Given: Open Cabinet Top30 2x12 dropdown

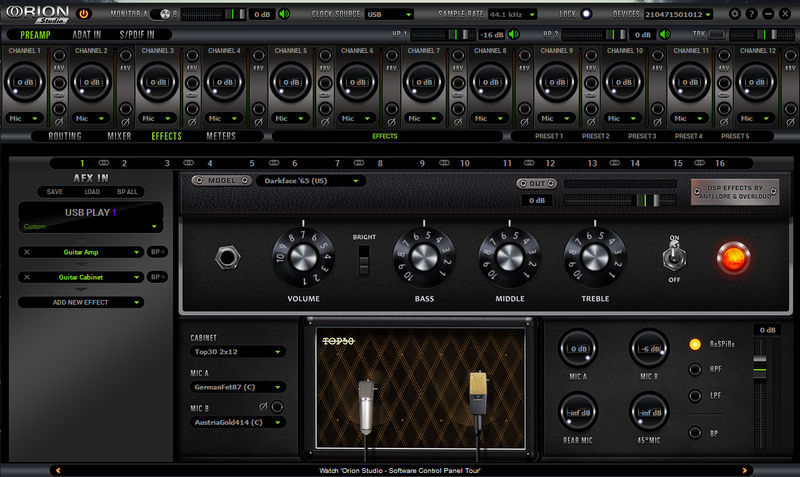Looking at the screenshot, I should (237, 352).
